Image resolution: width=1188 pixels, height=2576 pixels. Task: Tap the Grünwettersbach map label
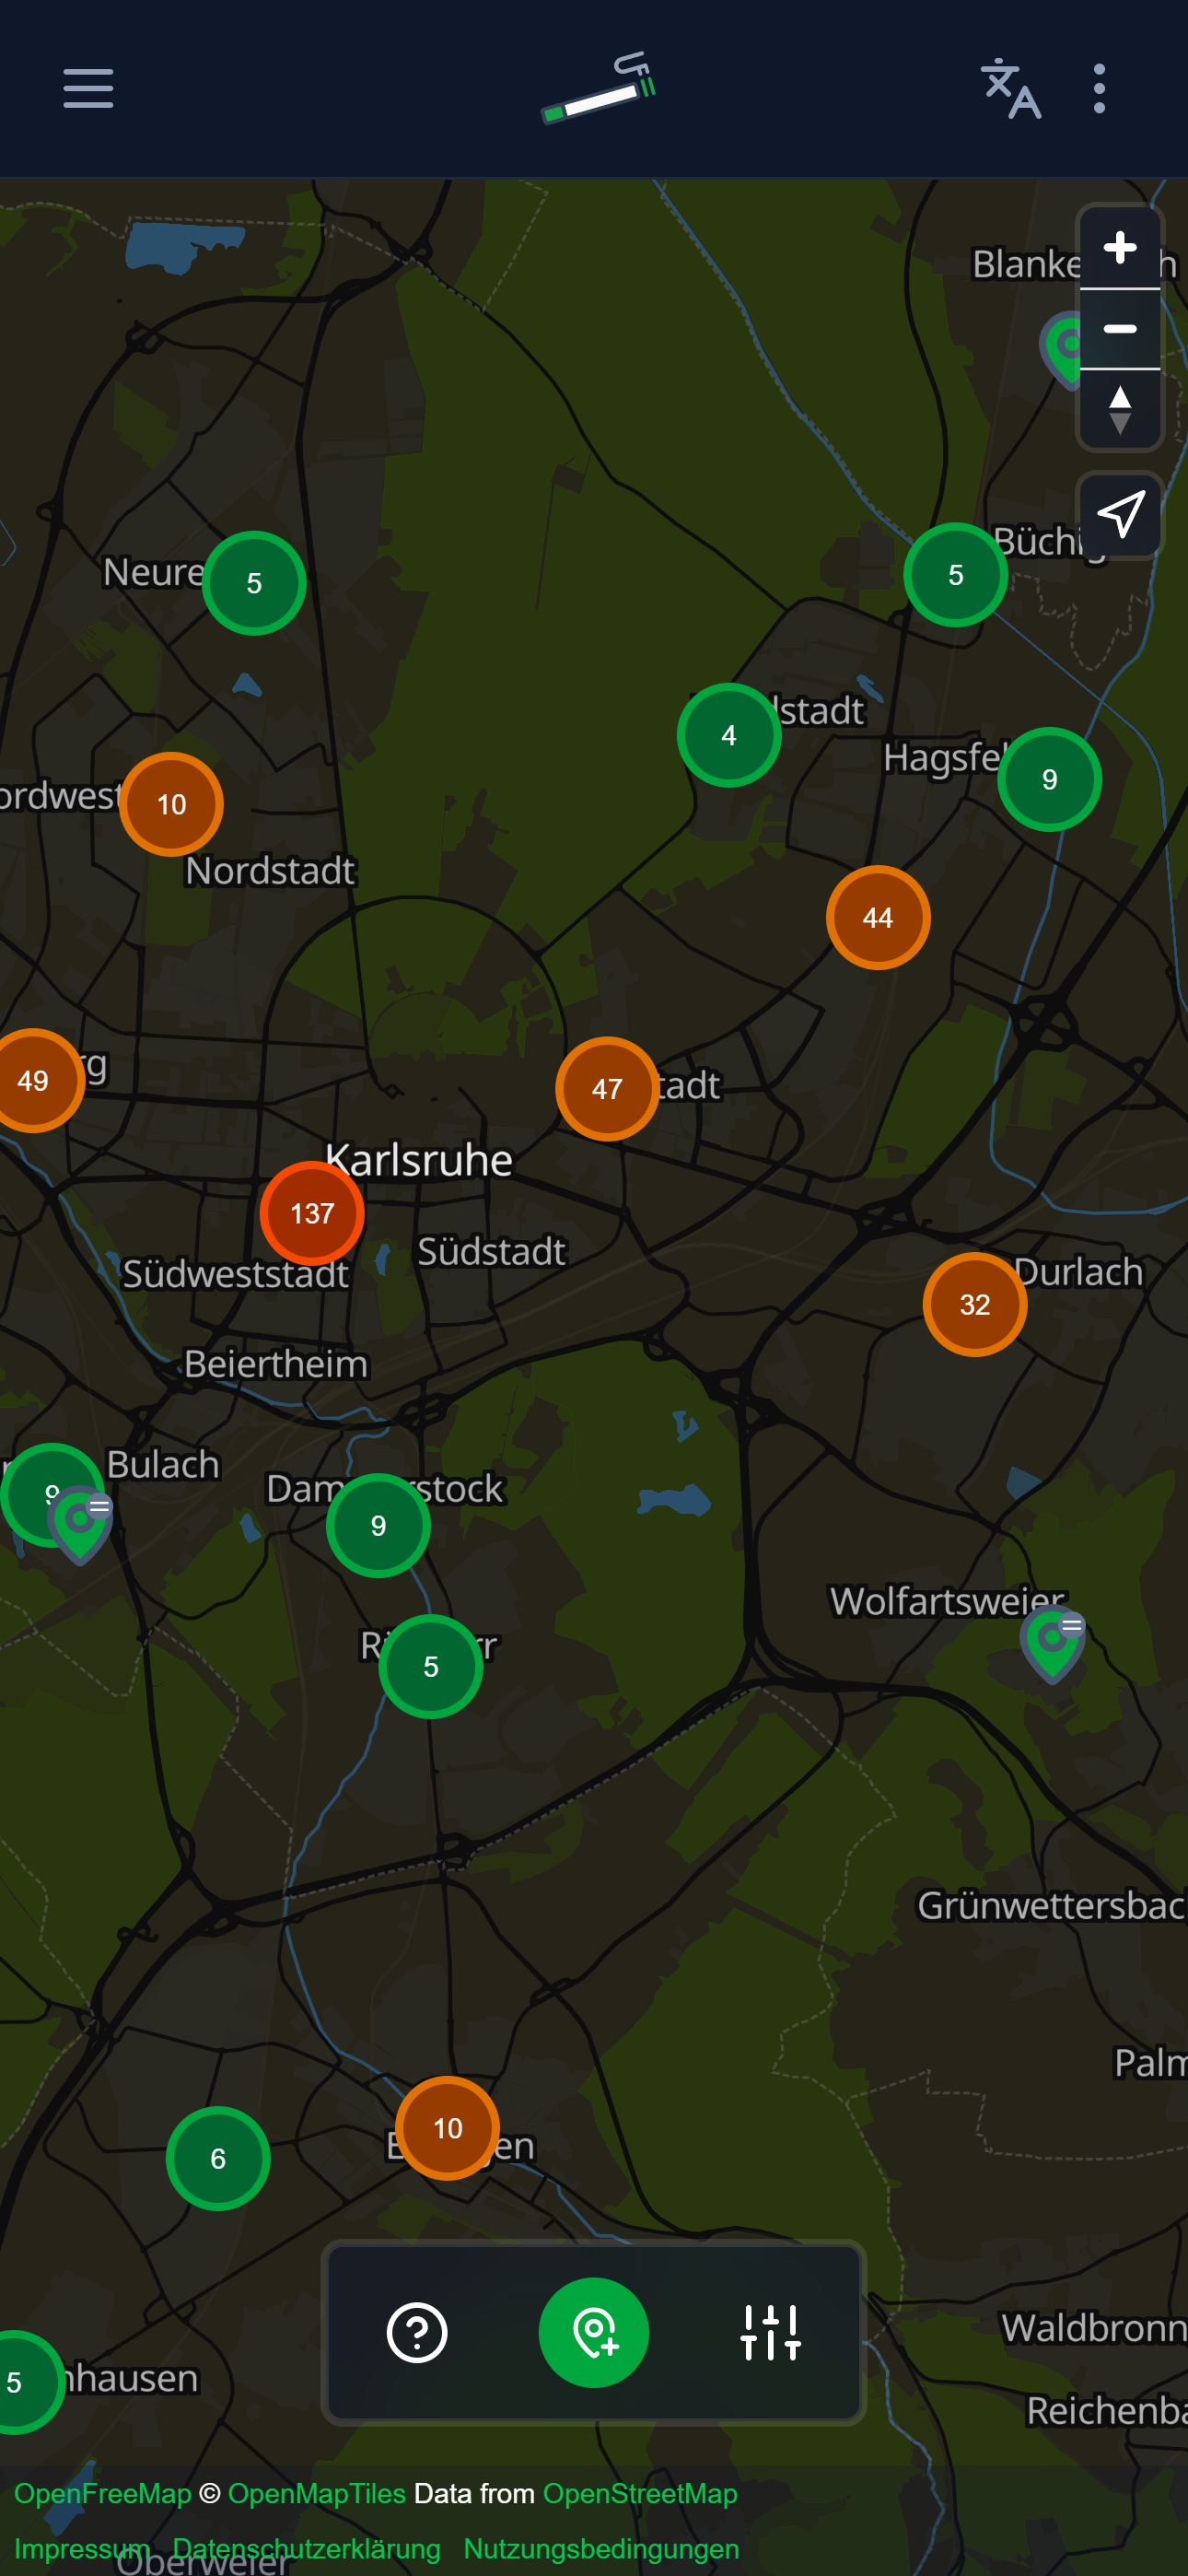click(1052, 1905)
